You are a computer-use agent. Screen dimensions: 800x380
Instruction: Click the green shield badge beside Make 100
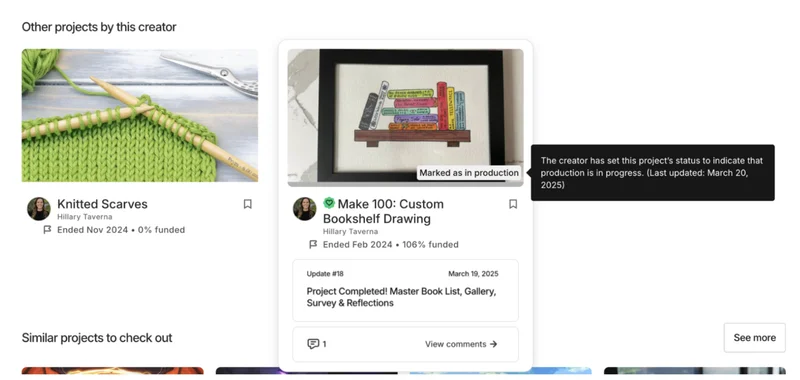pos(329,203)
